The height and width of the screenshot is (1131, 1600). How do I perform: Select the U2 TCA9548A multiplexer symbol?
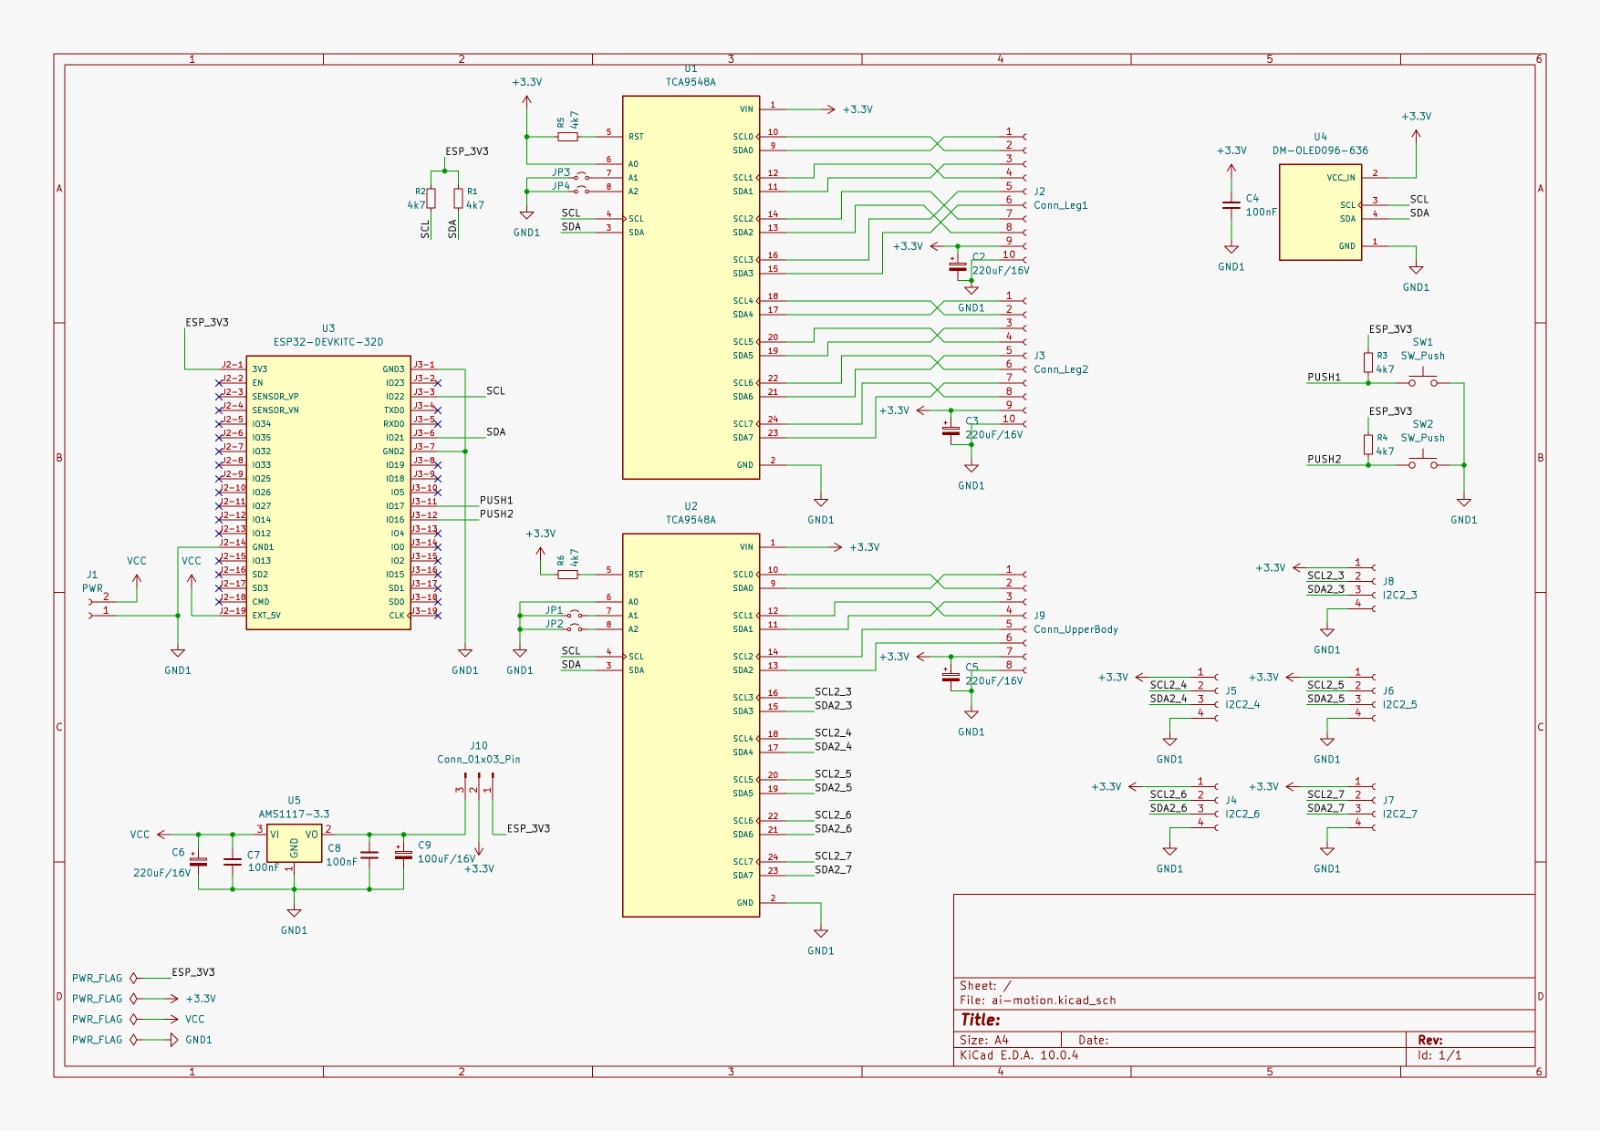(691, 725)
